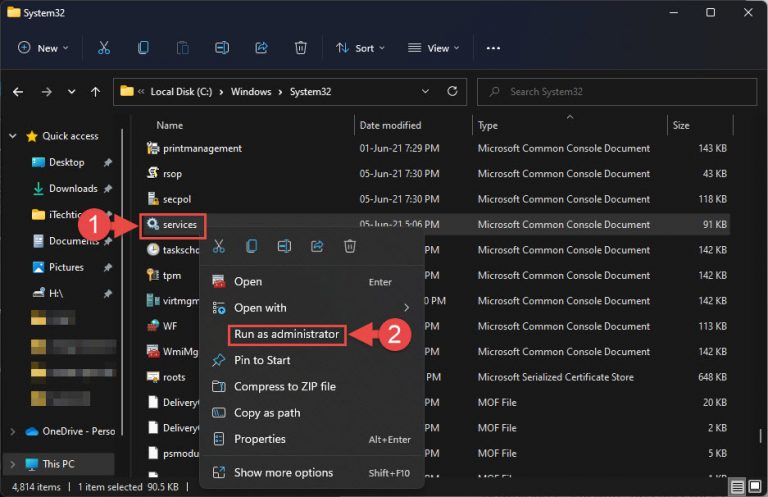
Task: Open the Sort dropdown
Action: (360, 48)
